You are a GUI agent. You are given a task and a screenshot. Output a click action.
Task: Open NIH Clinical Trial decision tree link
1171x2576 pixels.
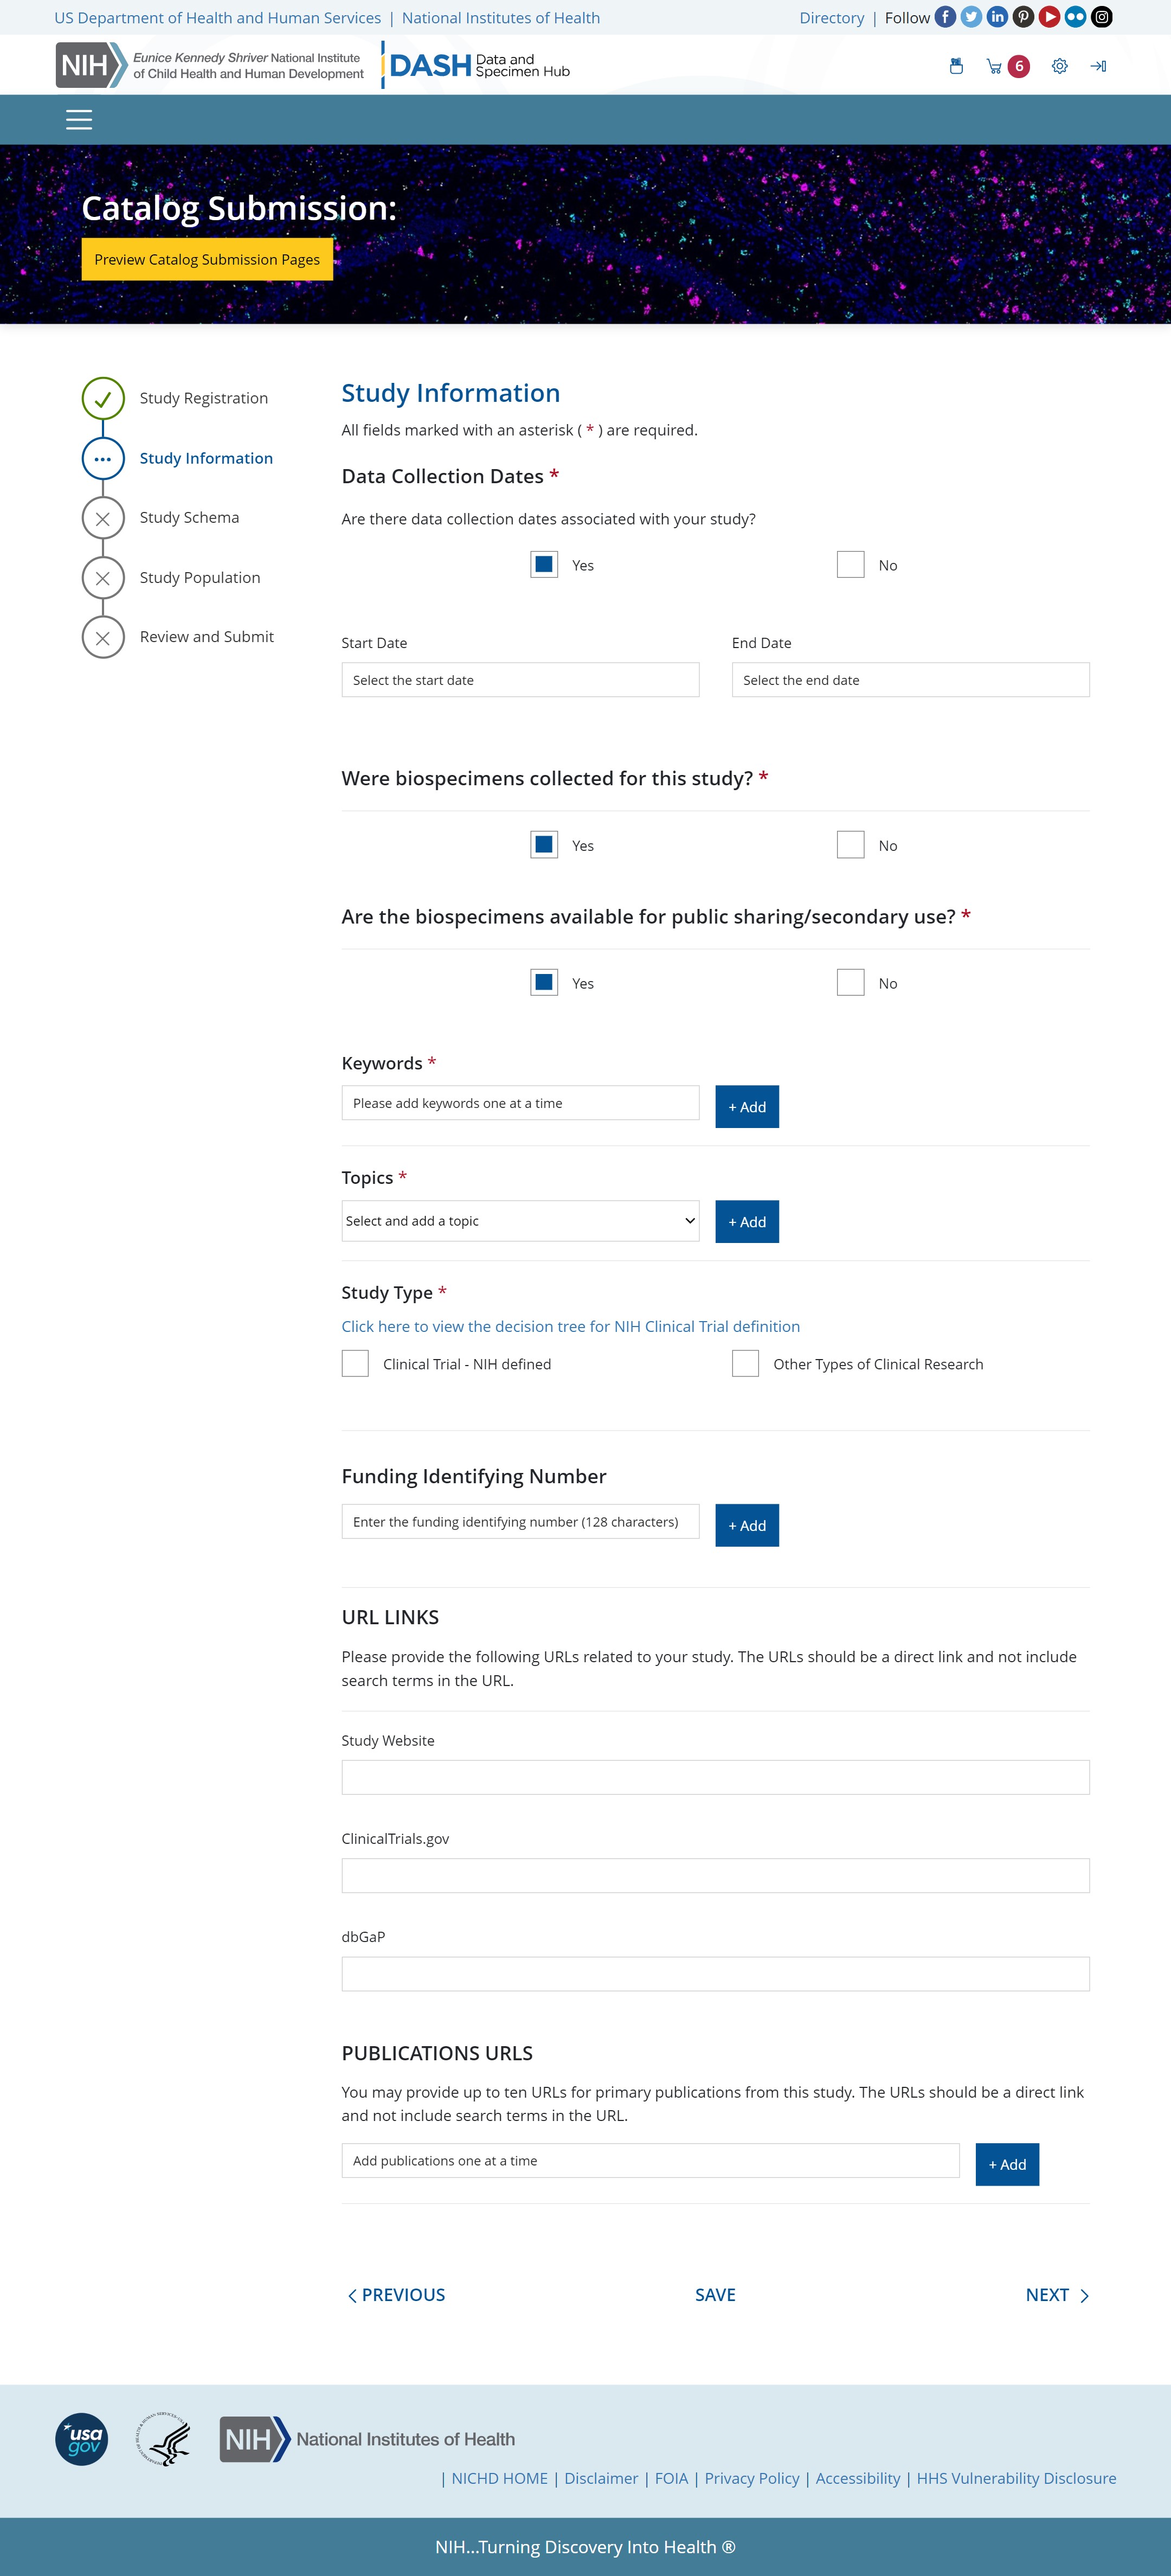pyautogui.click(x=570, y=1327)
